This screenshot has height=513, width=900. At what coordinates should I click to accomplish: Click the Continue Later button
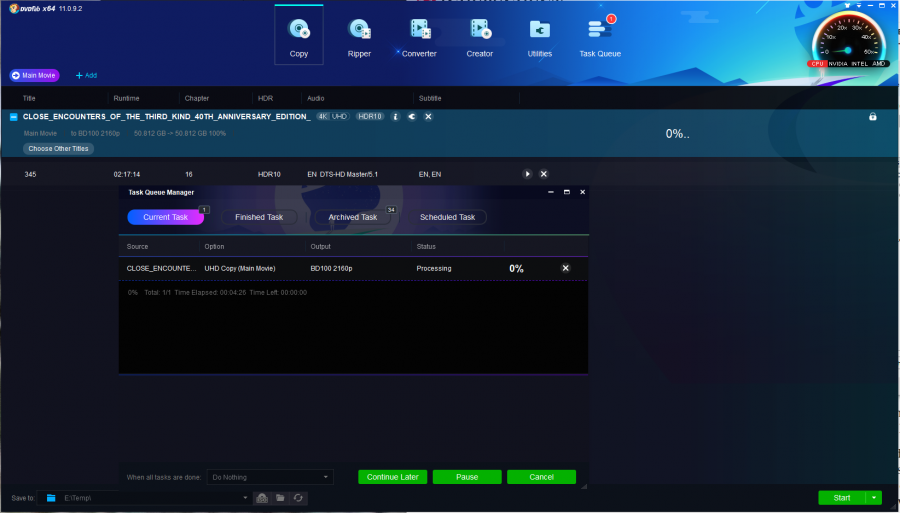click(393, 477)
